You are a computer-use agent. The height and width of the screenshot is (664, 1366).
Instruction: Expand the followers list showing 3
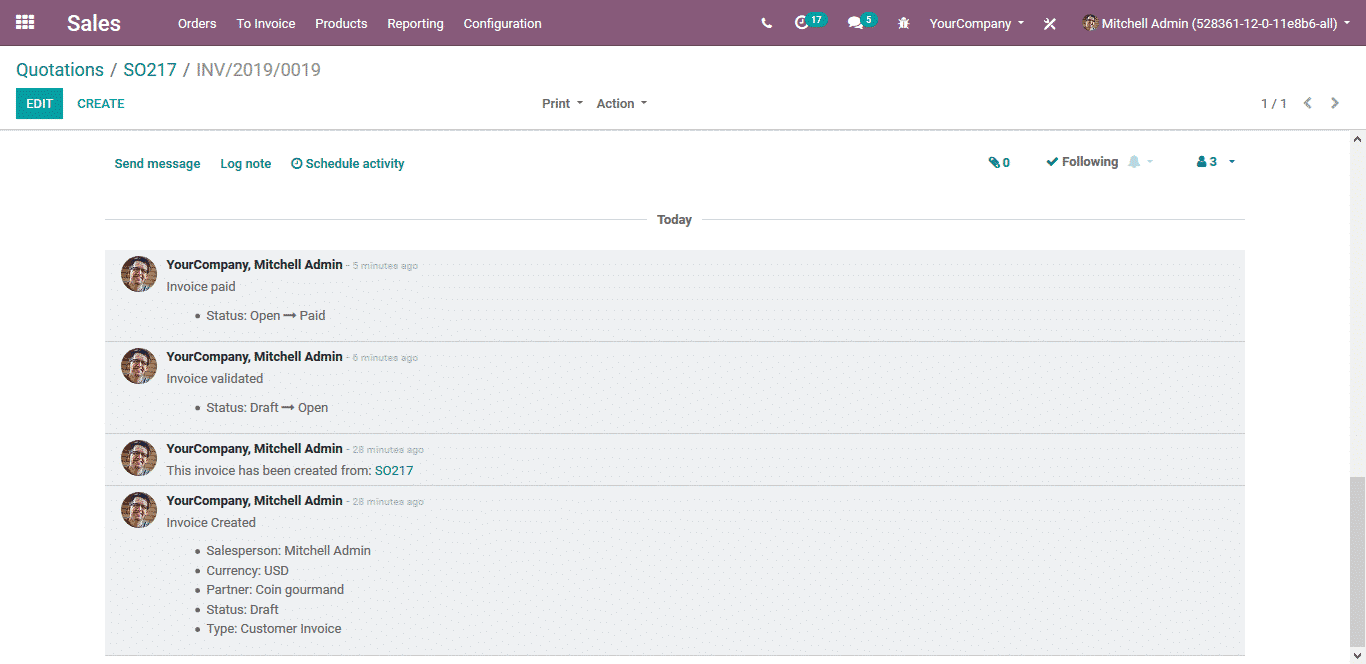pyautogui.click(x=1215, y=162)
